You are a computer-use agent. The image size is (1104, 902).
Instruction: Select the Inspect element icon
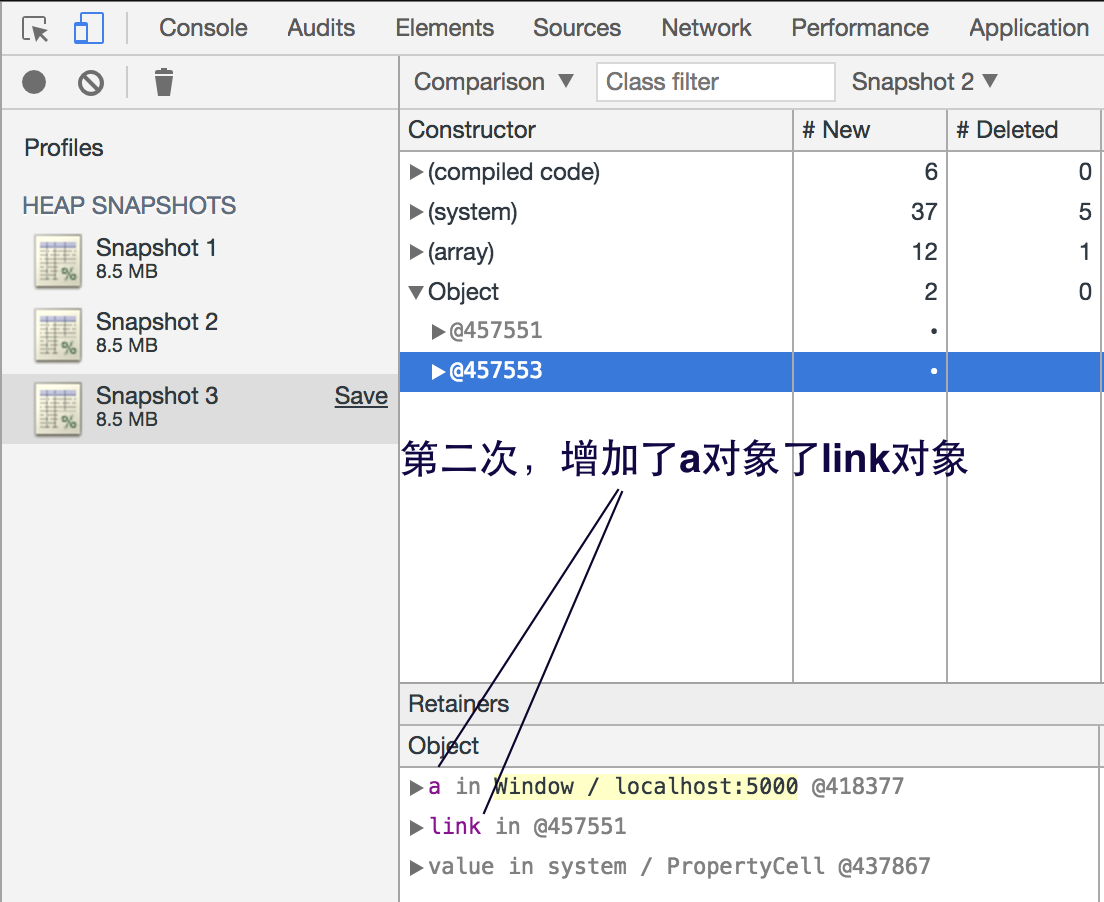[33, 28]
